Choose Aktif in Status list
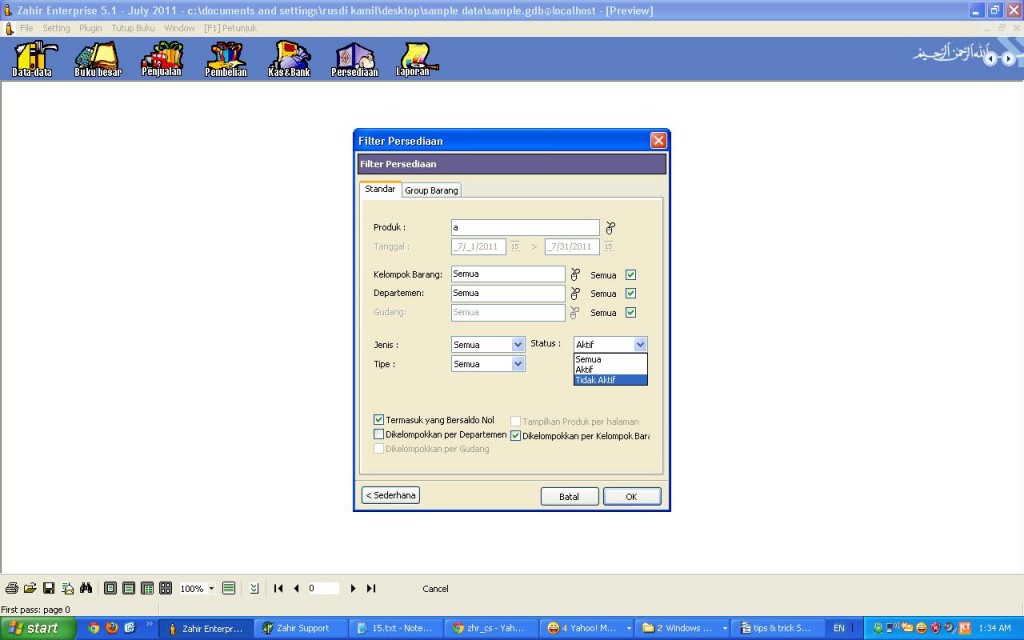Screen dimensions: 1024x640 [611, 370]
